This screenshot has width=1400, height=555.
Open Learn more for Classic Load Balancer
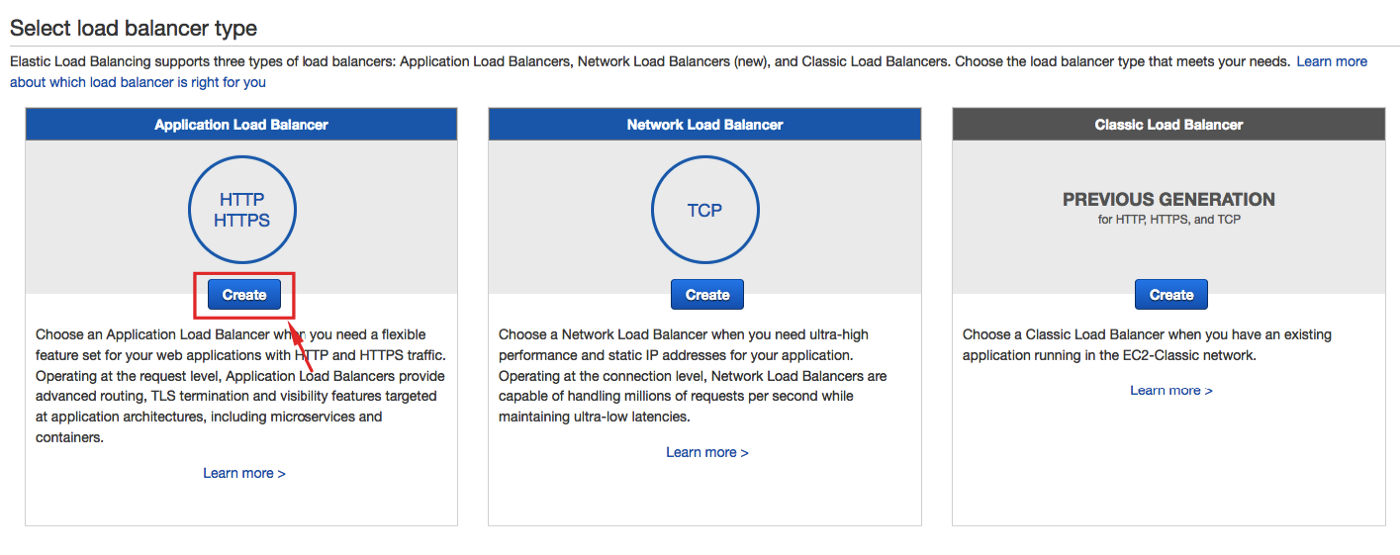[1170, 390]
